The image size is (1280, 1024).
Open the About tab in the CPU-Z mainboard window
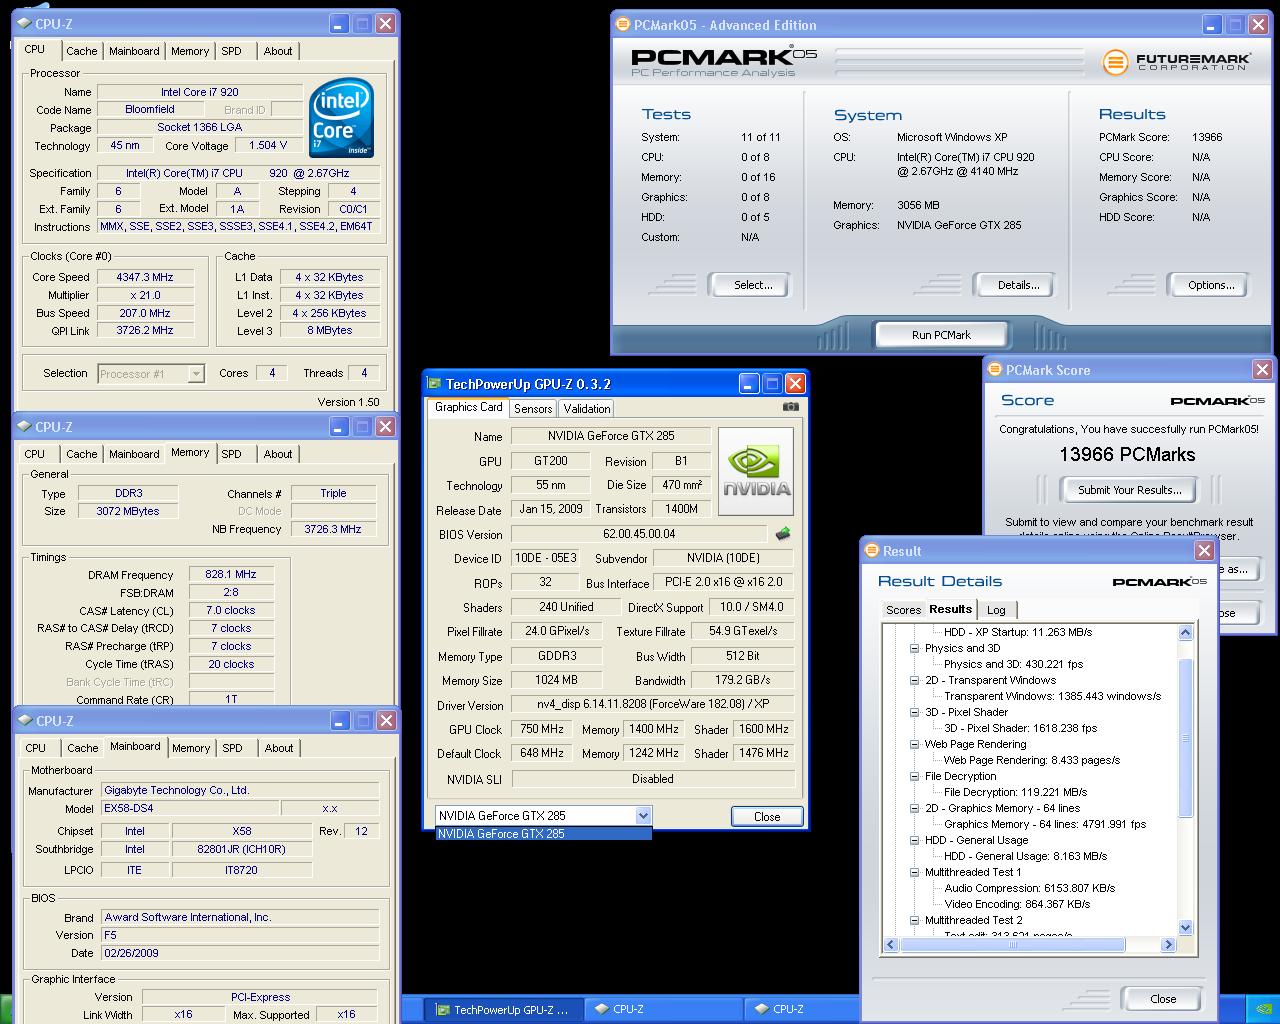click(279, 748)
